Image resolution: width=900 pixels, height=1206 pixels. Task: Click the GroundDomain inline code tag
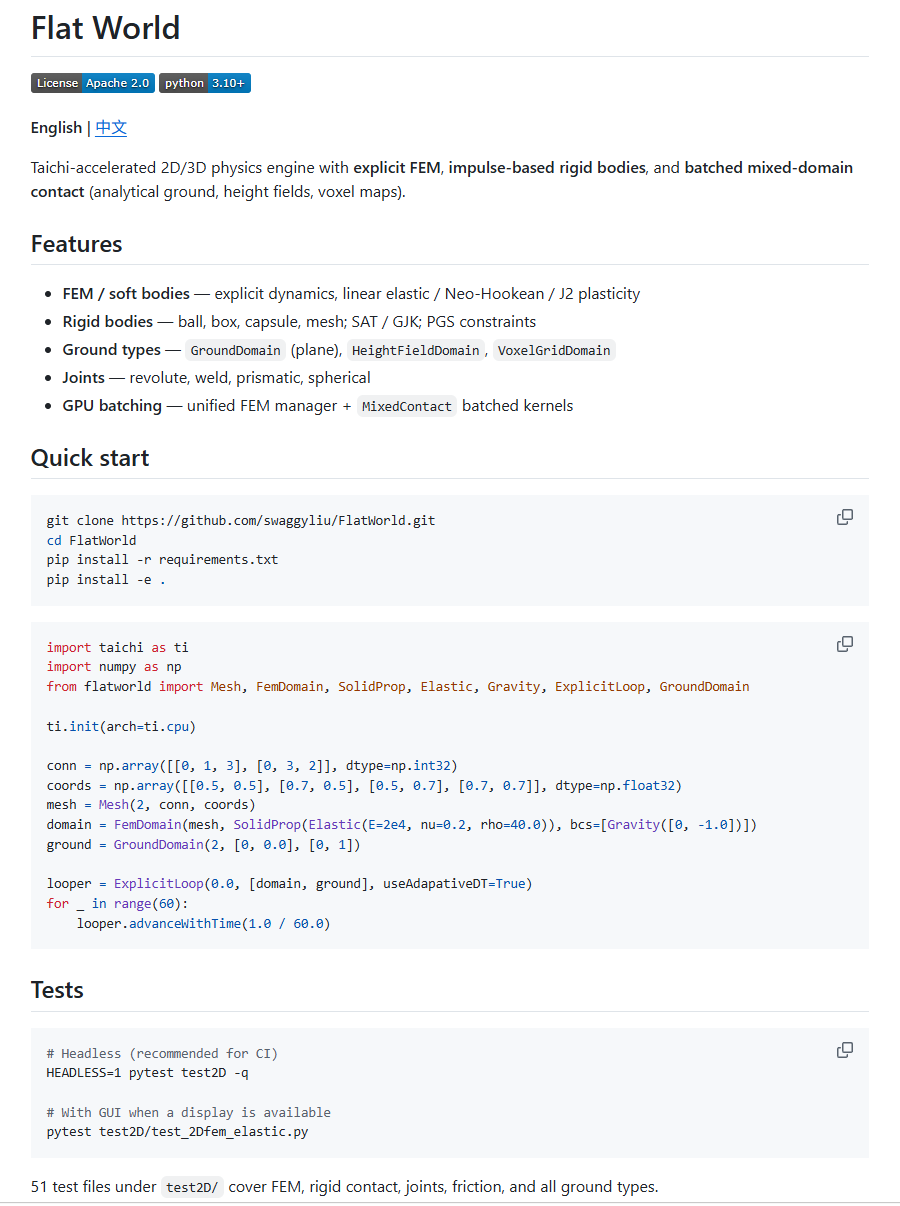[235, 350]
